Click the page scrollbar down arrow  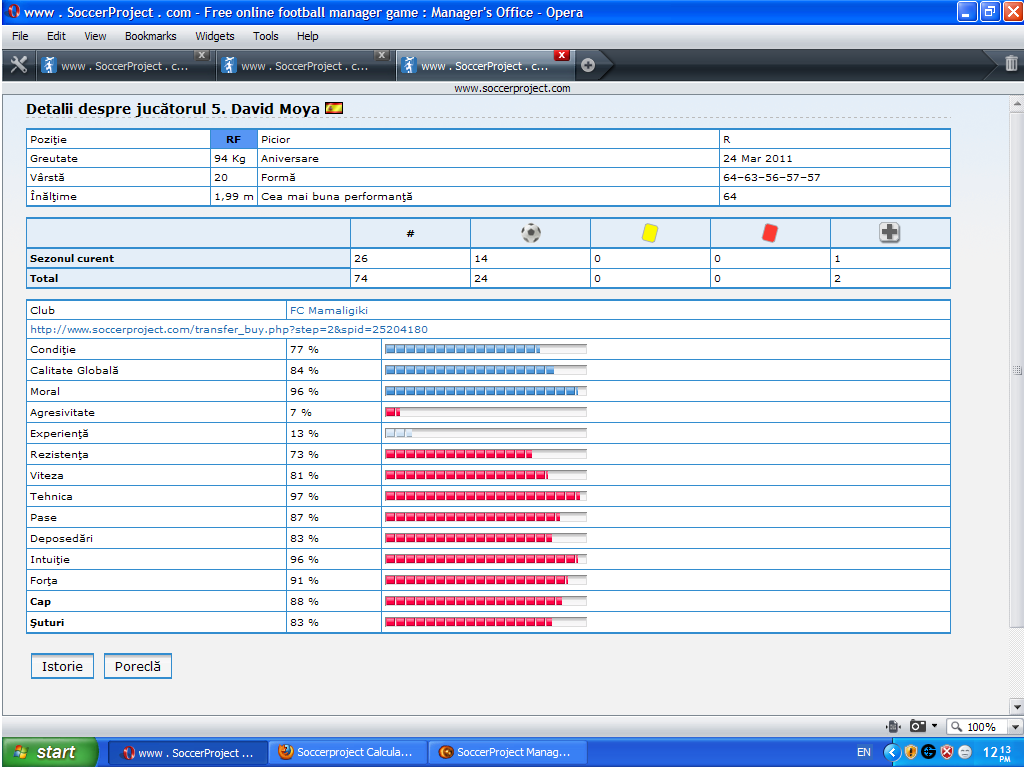(x=1017, y=707)
